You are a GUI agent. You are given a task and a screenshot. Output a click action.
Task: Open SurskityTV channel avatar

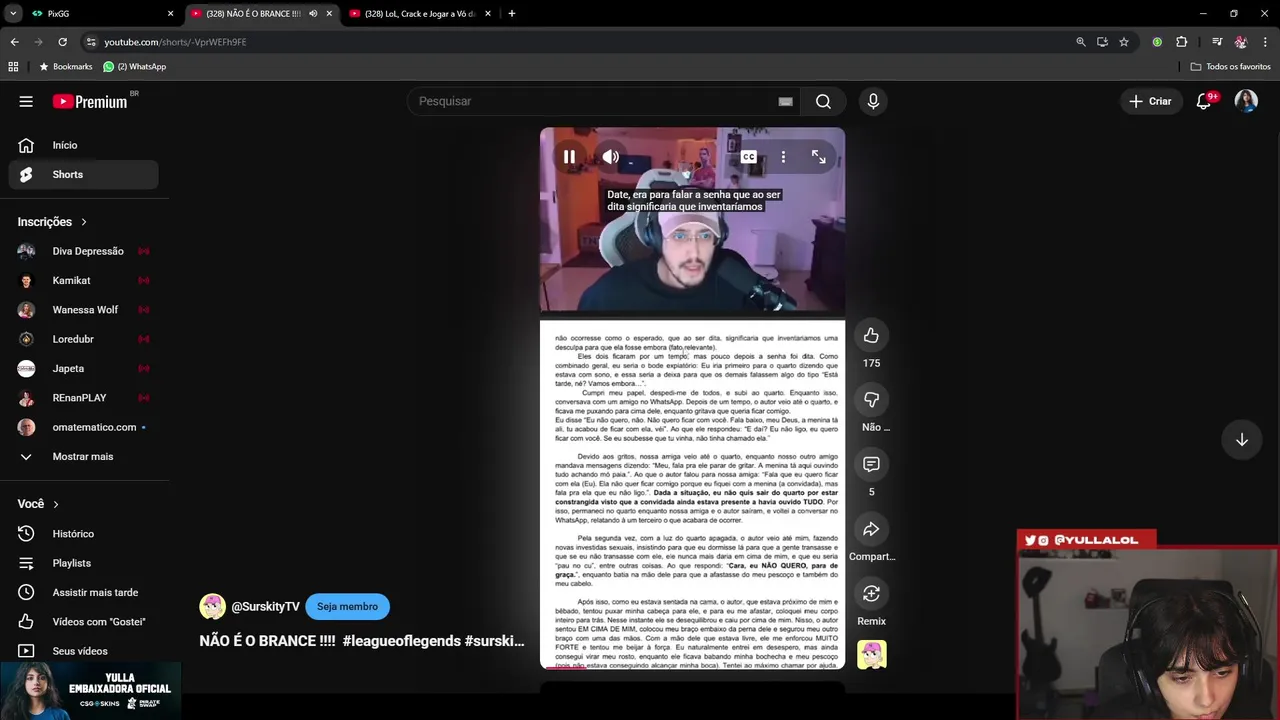pos(212,606)
